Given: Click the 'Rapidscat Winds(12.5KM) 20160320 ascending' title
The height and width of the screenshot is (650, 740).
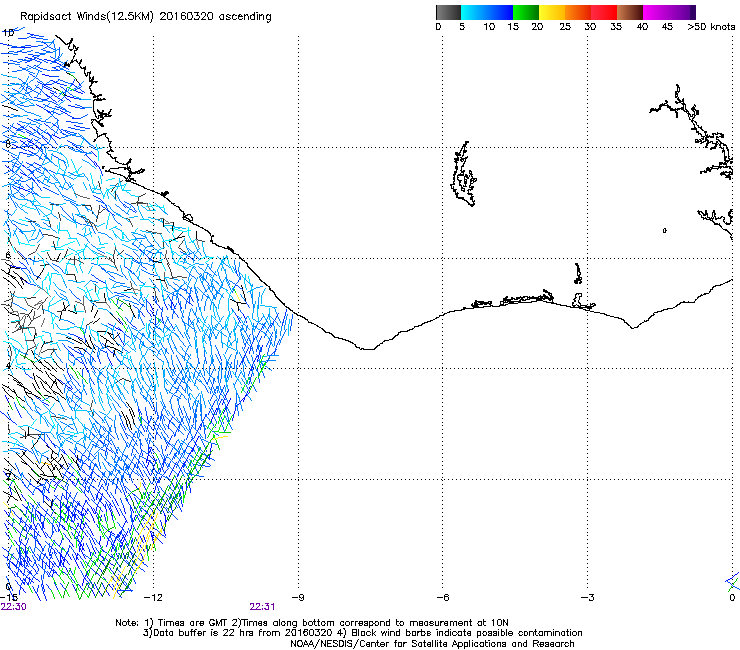Looking at the screenshot, I should point(146,17).
